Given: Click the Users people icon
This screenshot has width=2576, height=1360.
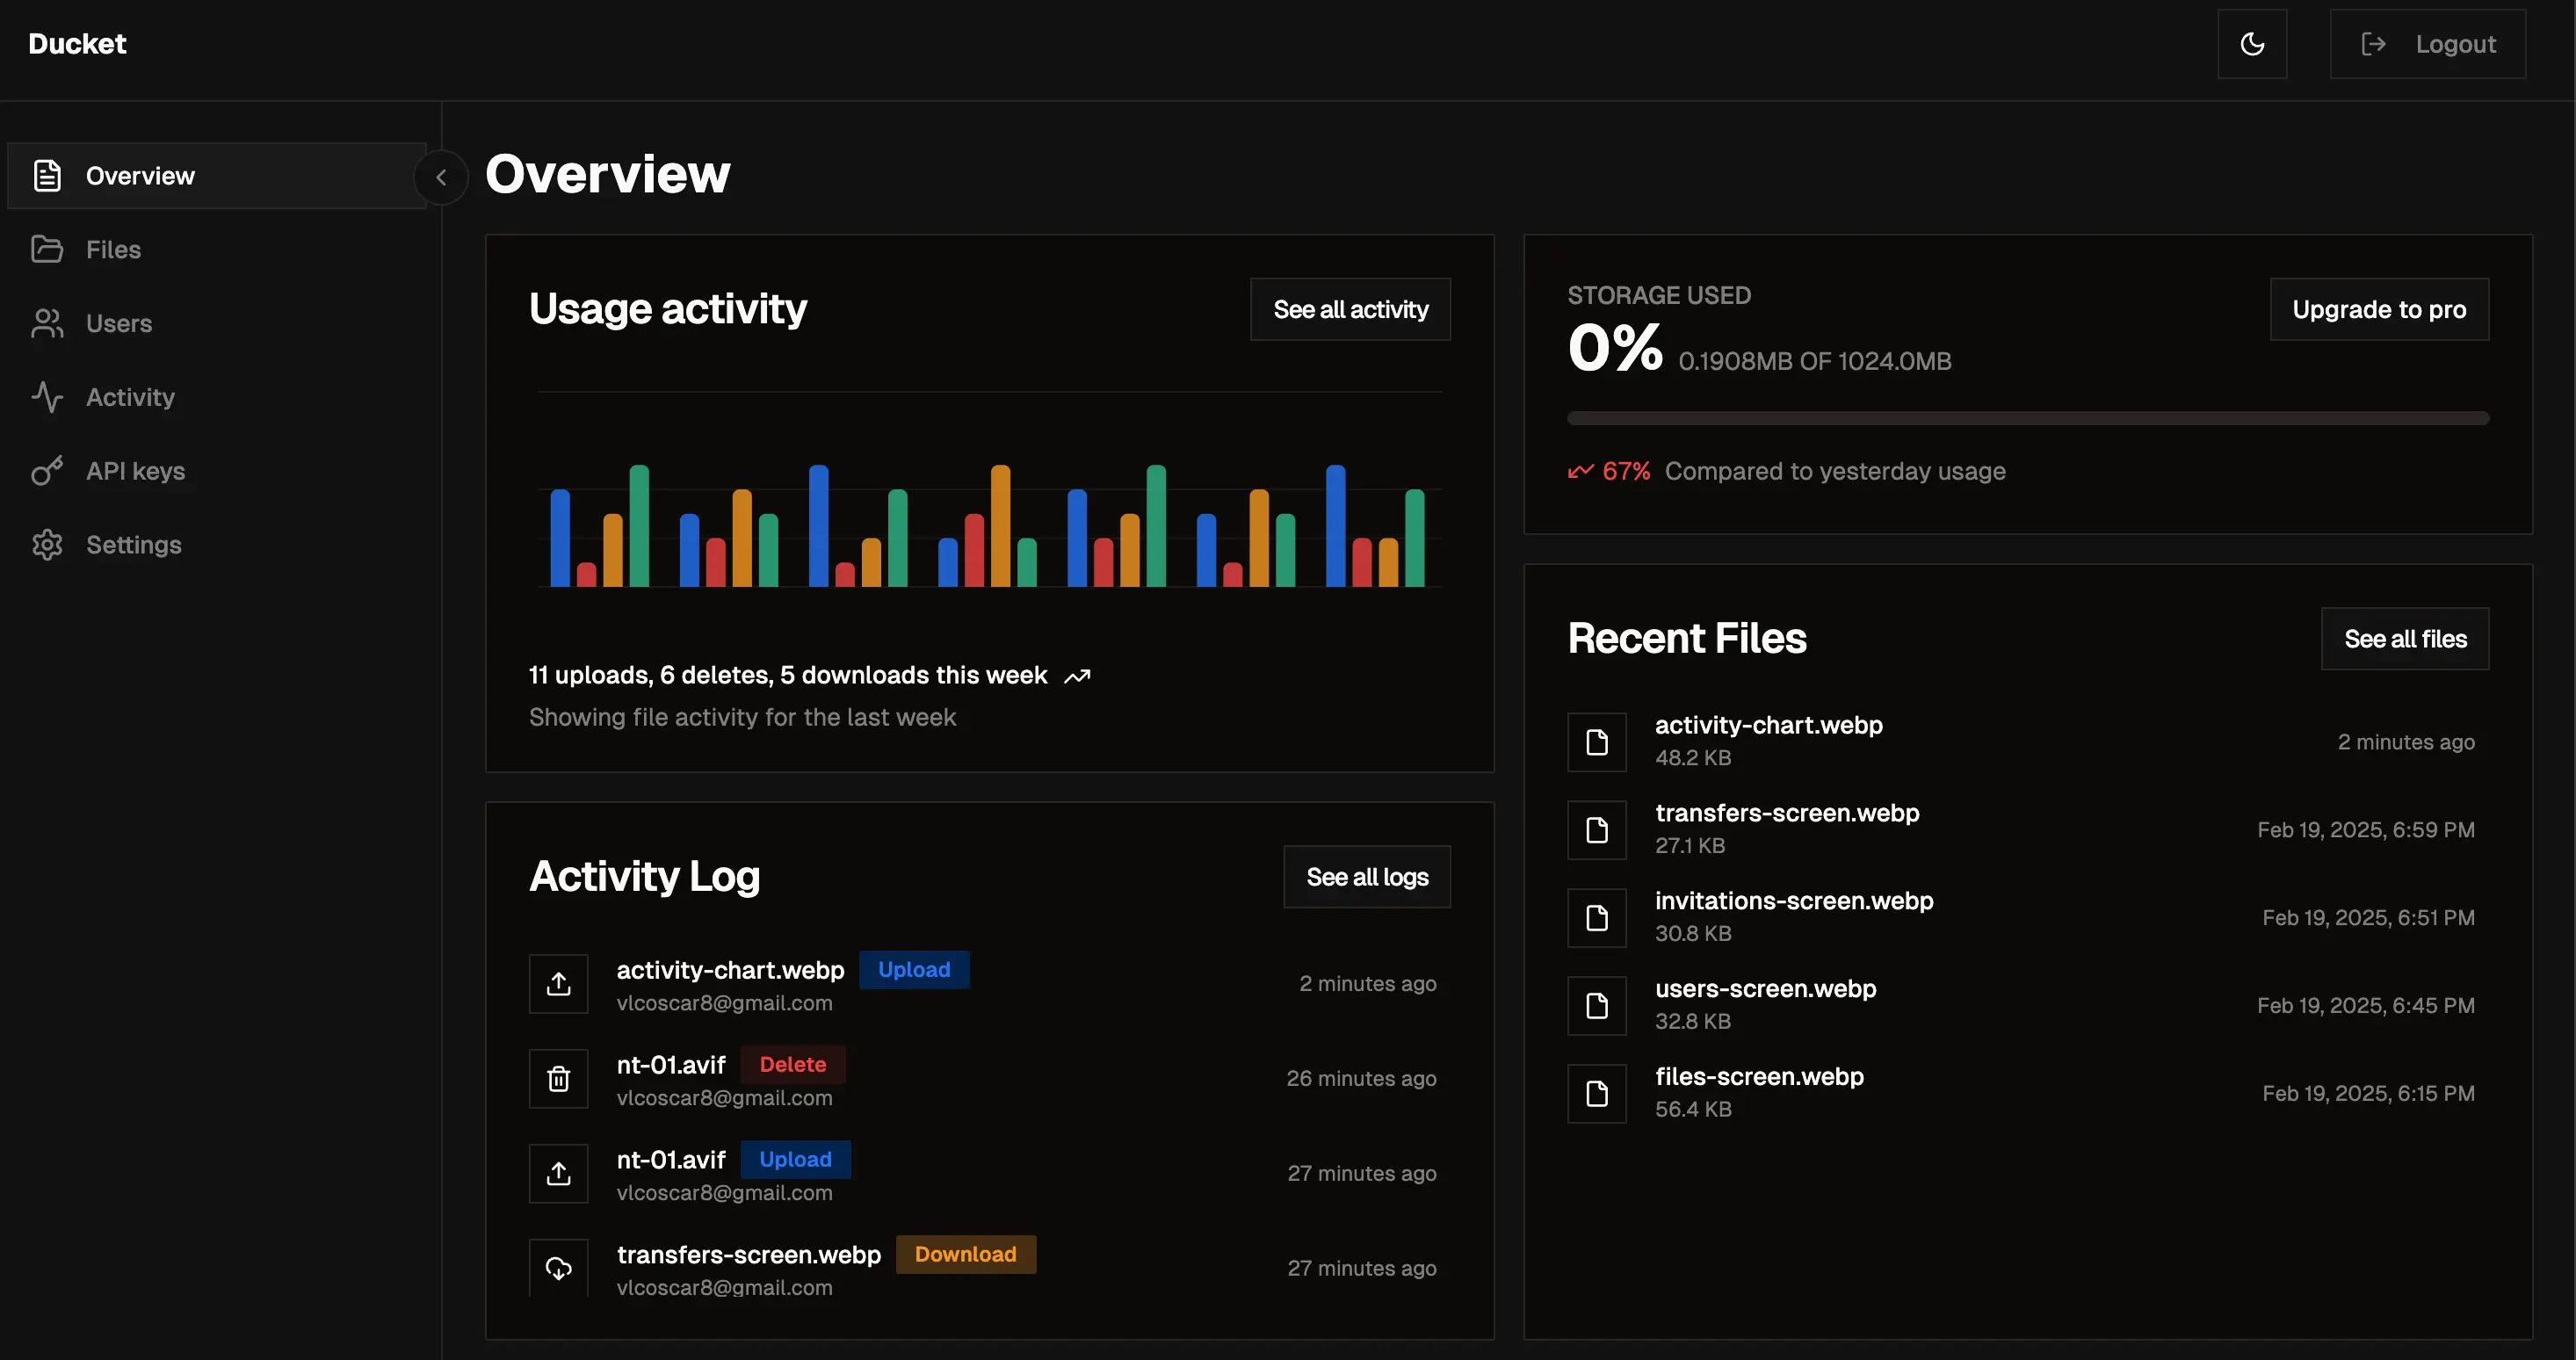Looking at the screenshot, I should click(47, 323).
